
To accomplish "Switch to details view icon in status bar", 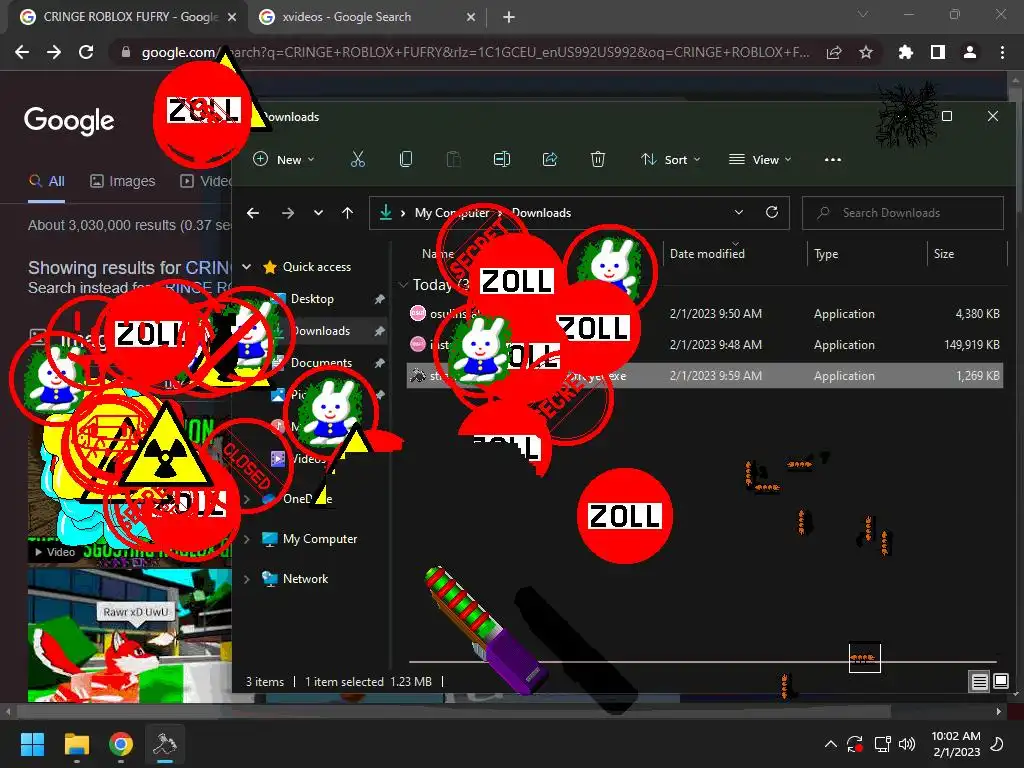I will (x=980, y=682).
